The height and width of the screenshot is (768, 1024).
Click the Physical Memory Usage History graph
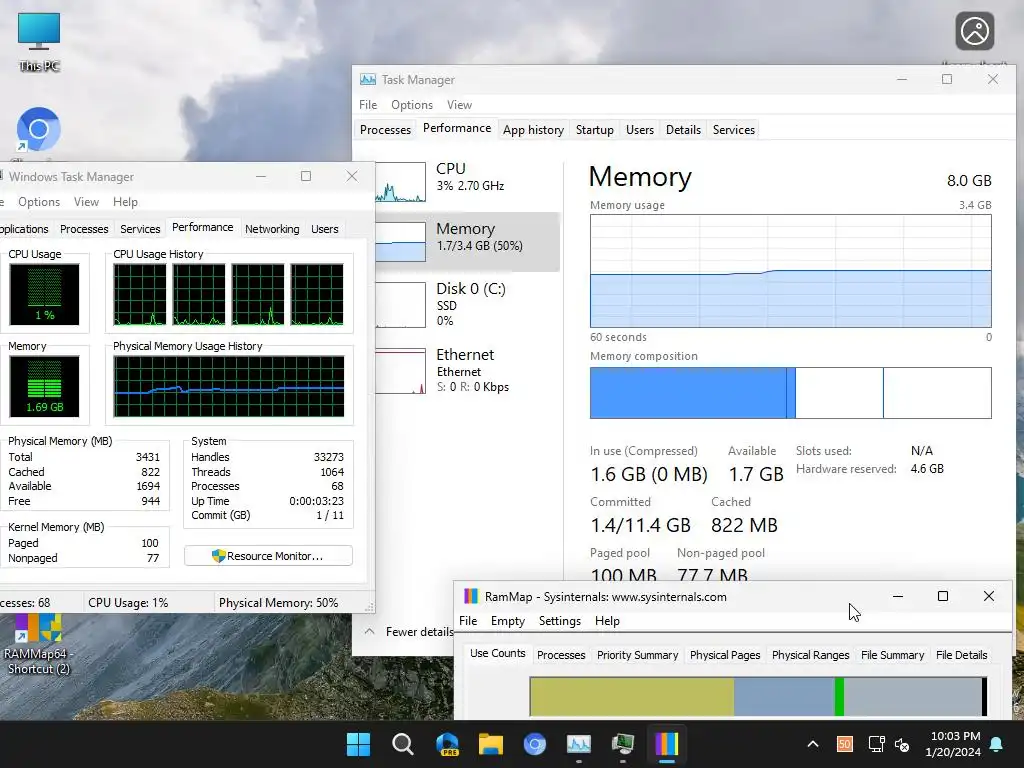[x=229, y=387]
